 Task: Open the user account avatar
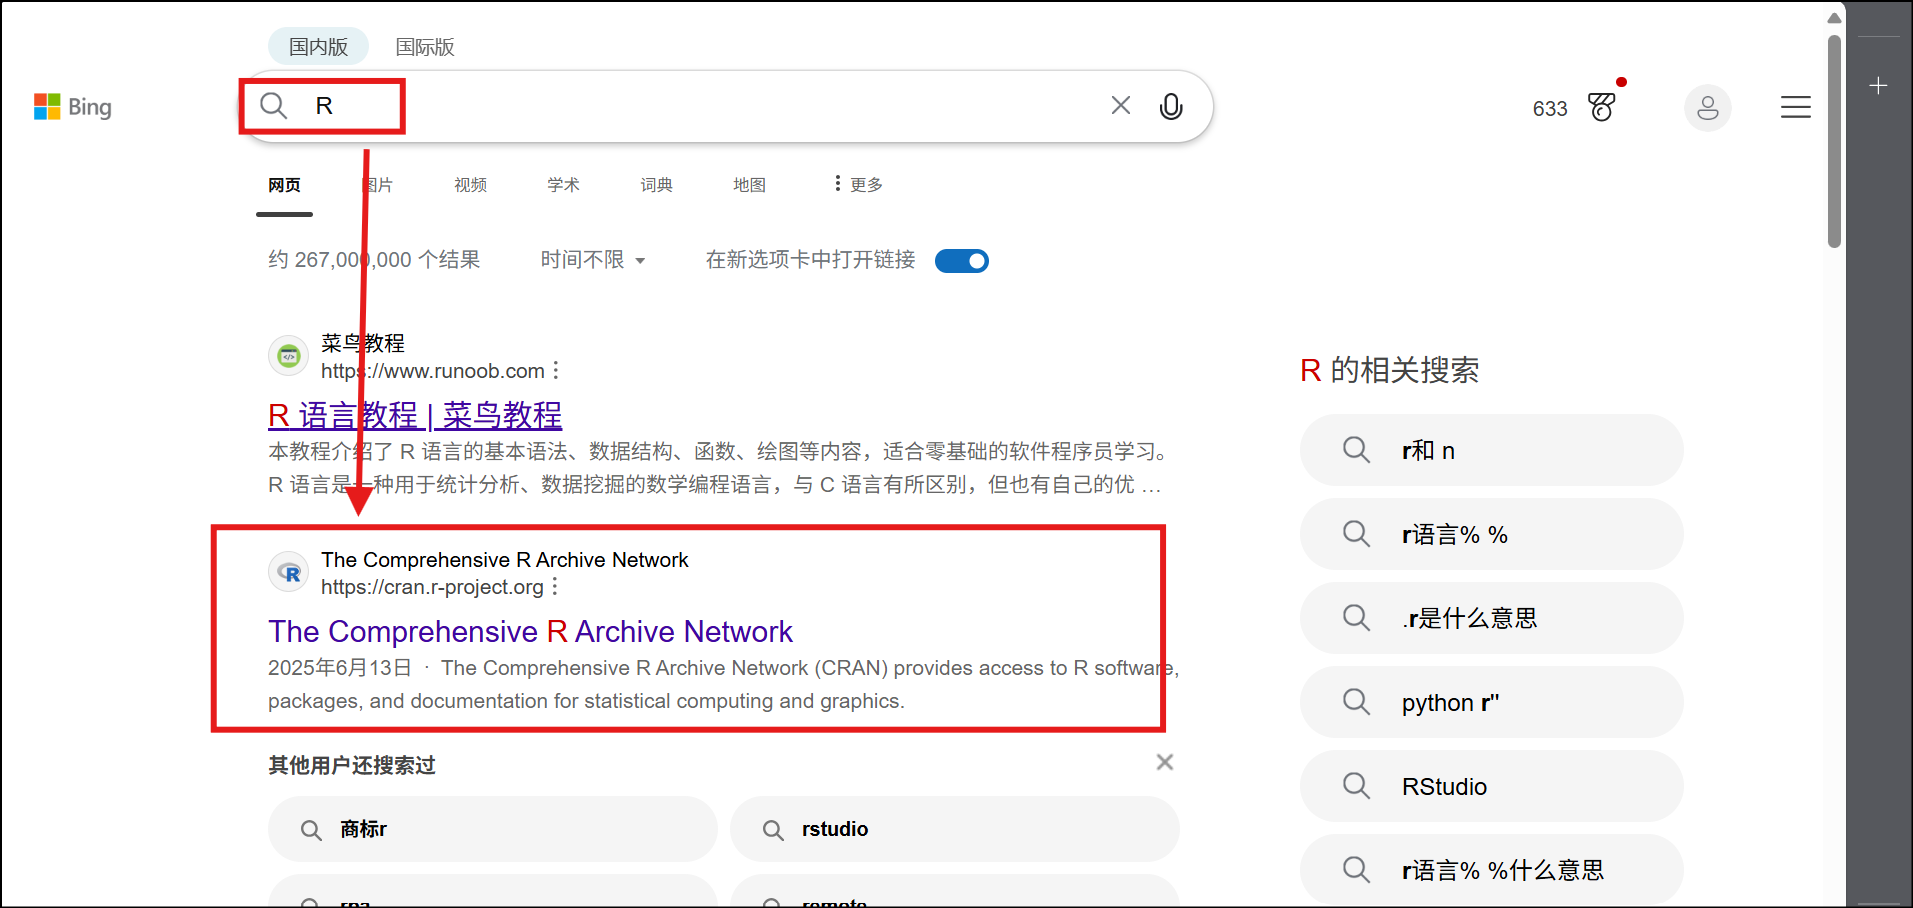(x=1708, y=107)
